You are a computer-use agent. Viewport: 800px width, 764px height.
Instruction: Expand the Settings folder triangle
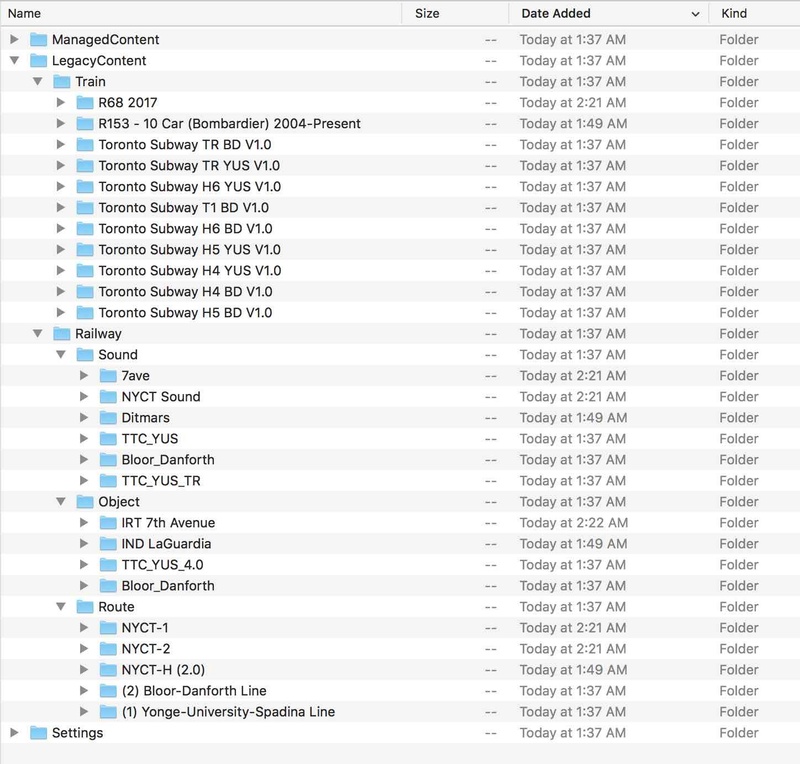coord(14,732)
